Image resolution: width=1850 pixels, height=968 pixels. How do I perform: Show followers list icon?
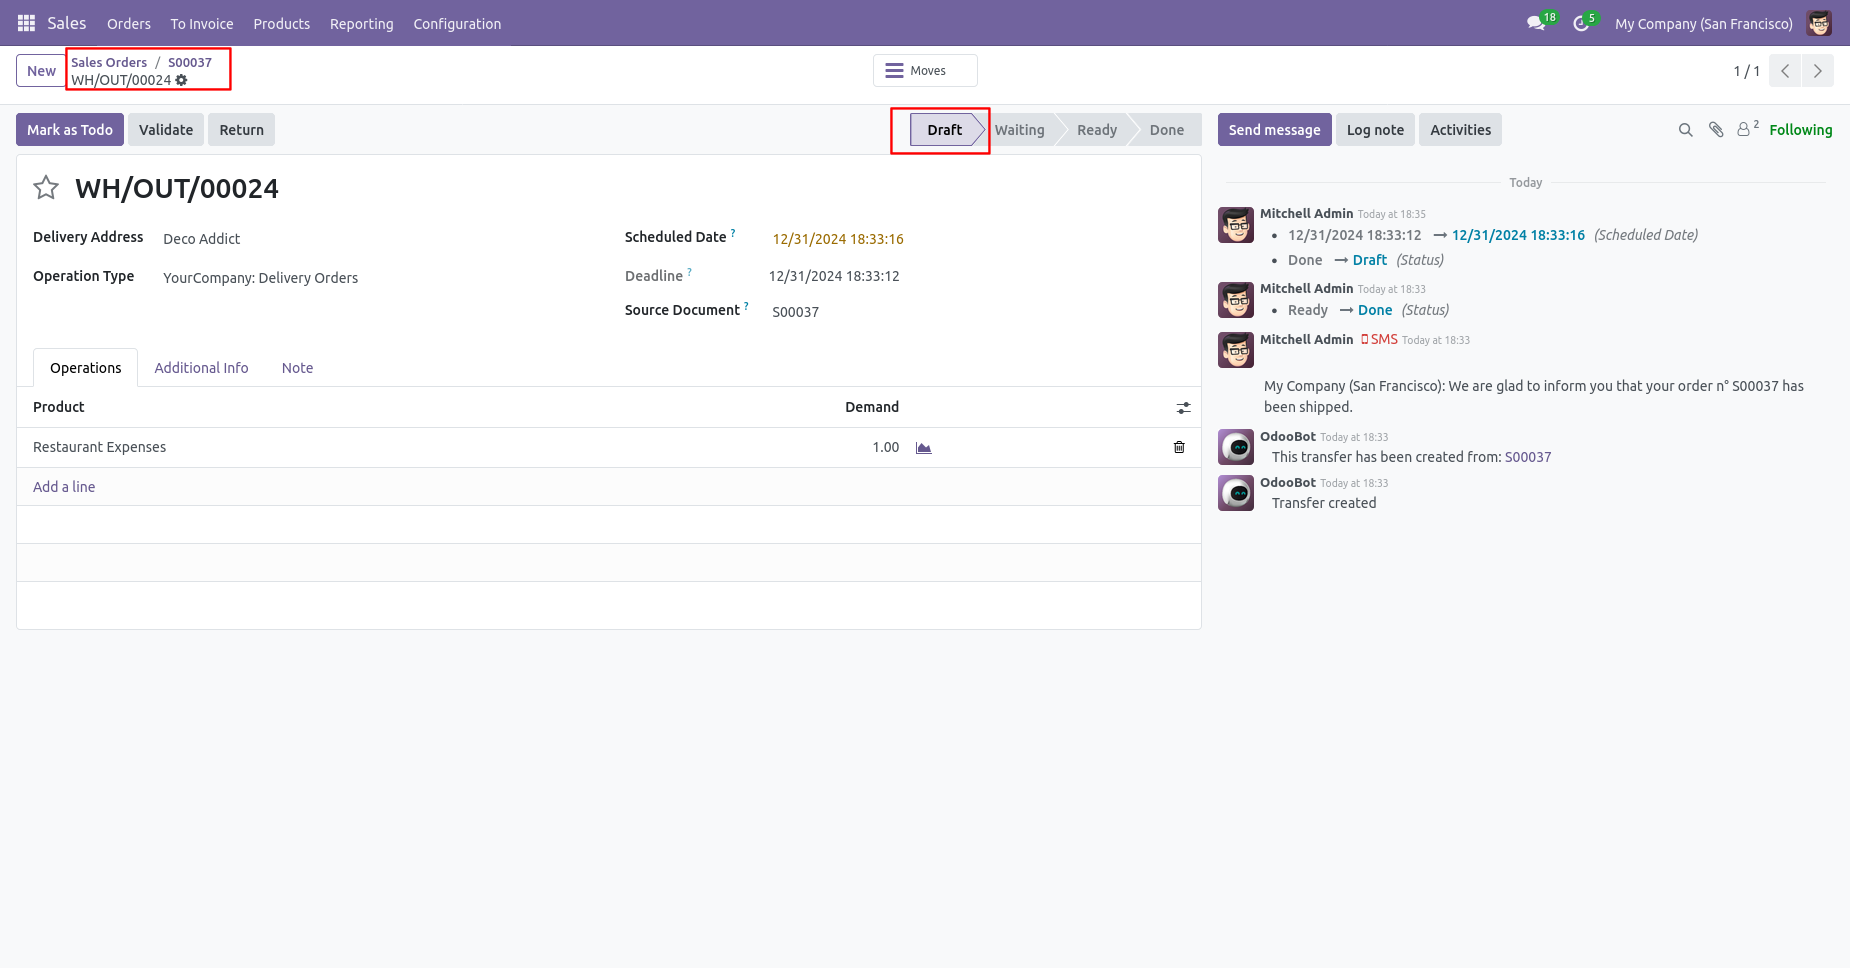click(x=1747, y=129)
